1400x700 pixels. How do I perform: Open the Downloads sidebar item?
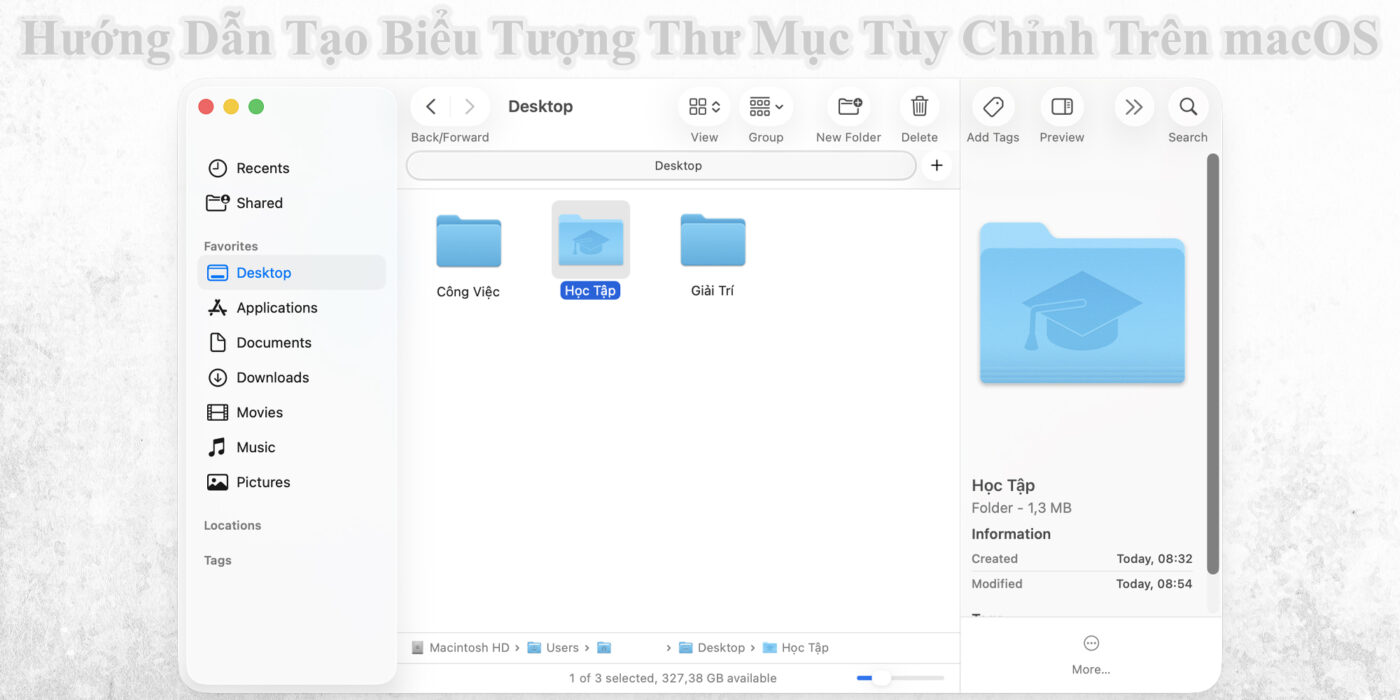click(x=271, y=377)
